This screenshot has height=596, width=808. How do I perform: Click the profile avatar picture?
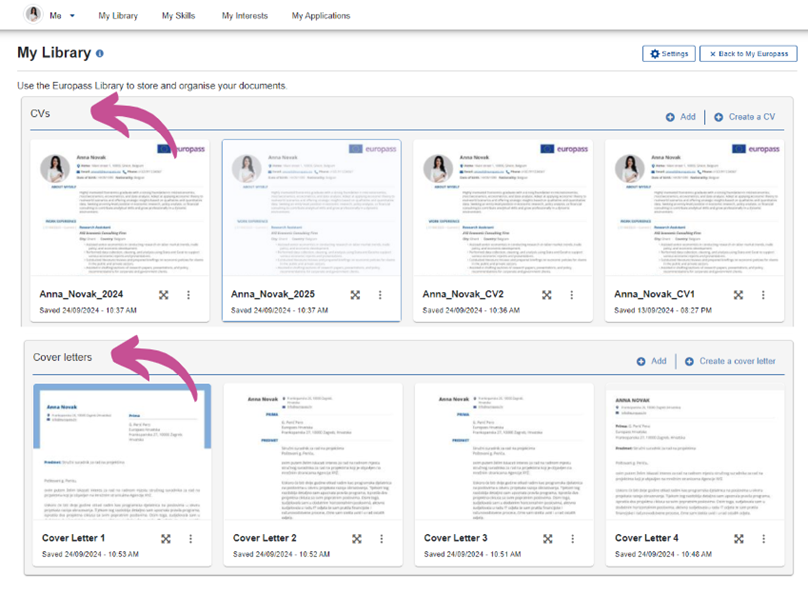click(x=33, y=14)
